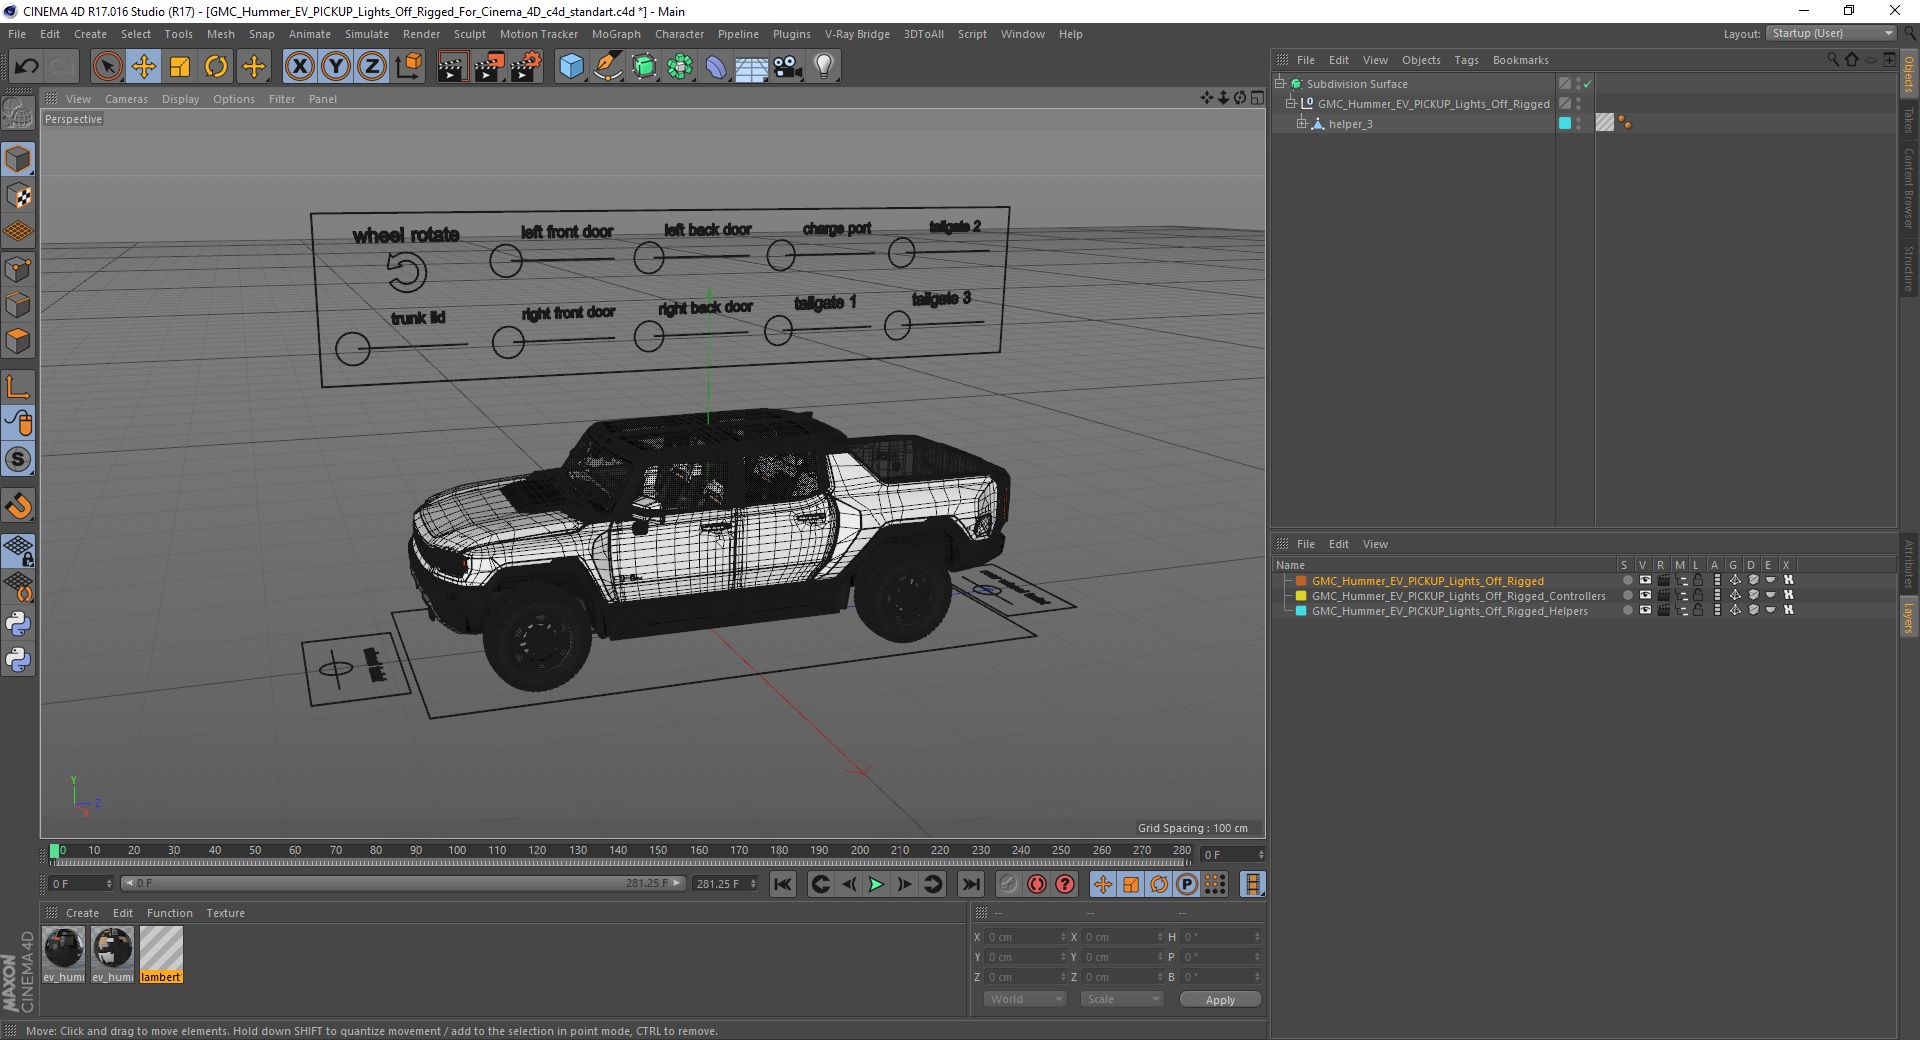Go to start of animation
Viewport: 1920px width, 1040px height.
pyautogui.click(x=783, y=884)
